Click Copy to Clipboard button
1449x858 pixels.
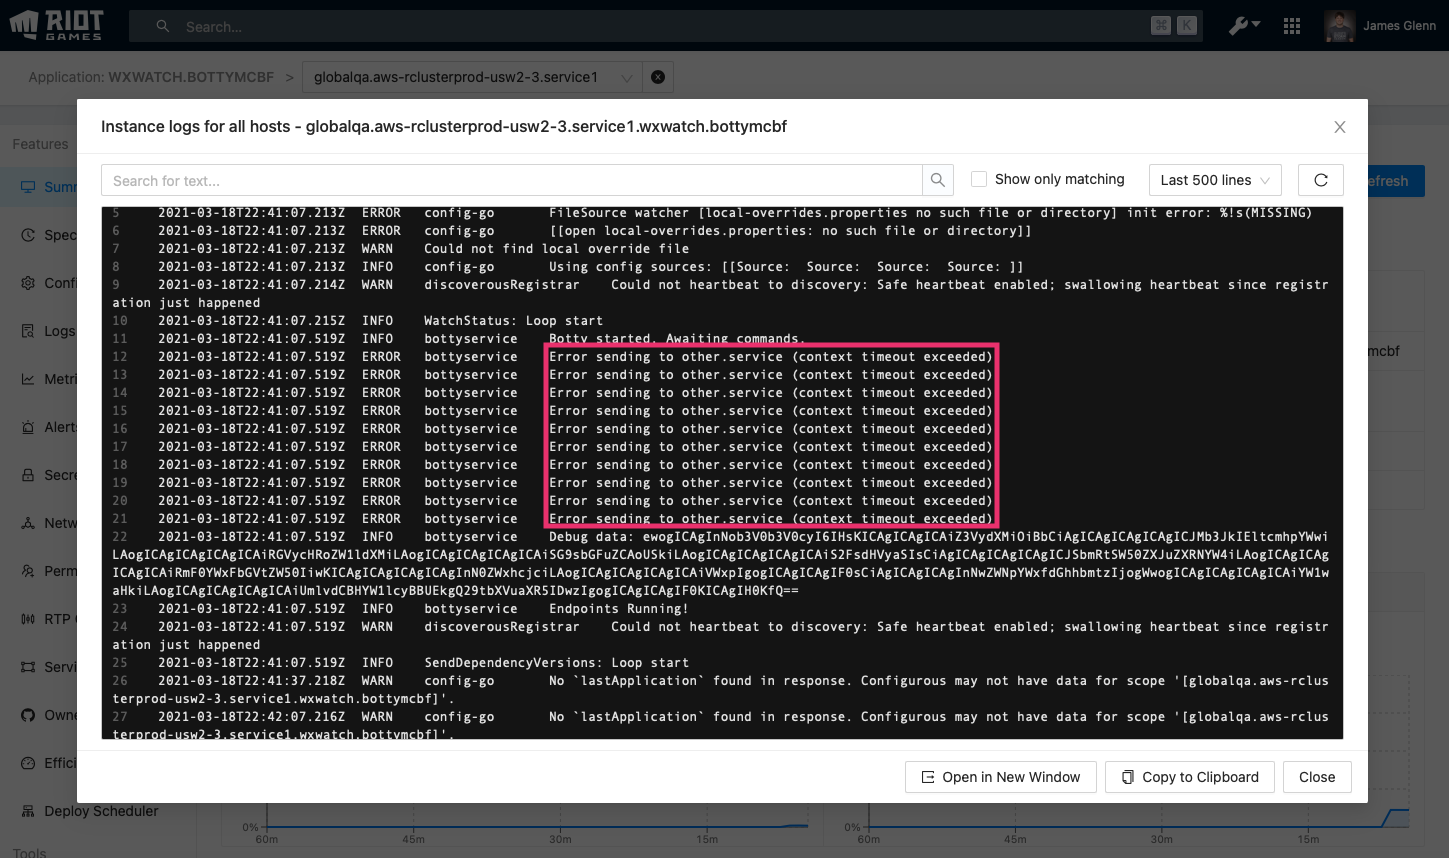pyautogui.click(x=1189, y=777)
